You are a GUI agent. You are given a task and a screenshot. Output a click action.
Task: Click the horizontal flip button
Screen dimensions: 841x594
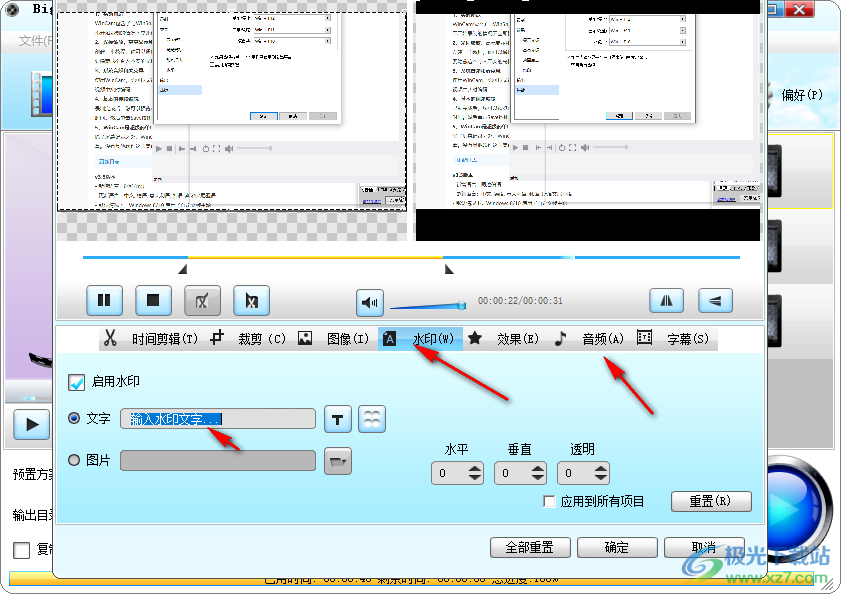(x=666, y=300)
